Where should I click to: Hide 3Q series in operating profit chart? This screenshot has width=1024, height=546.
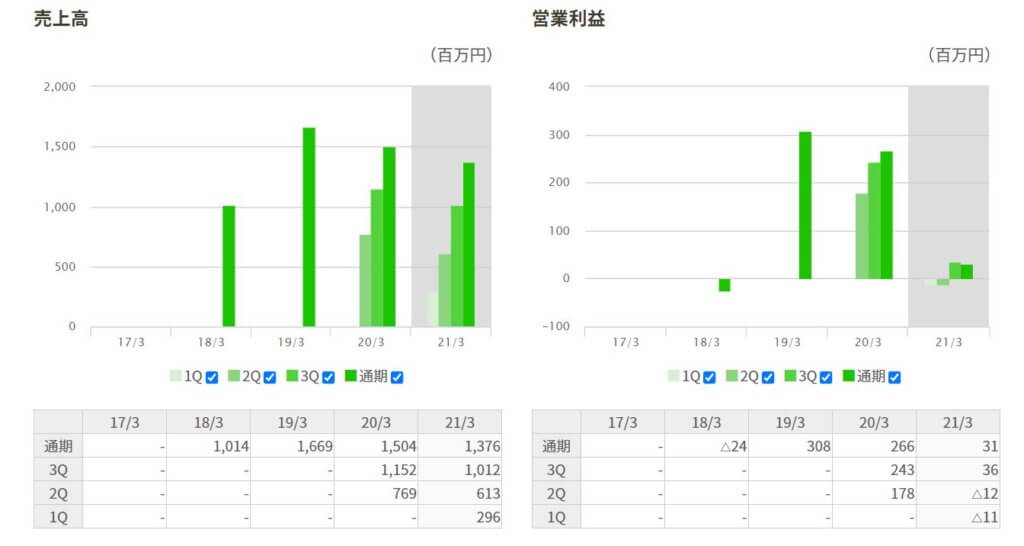pos(826,377)
